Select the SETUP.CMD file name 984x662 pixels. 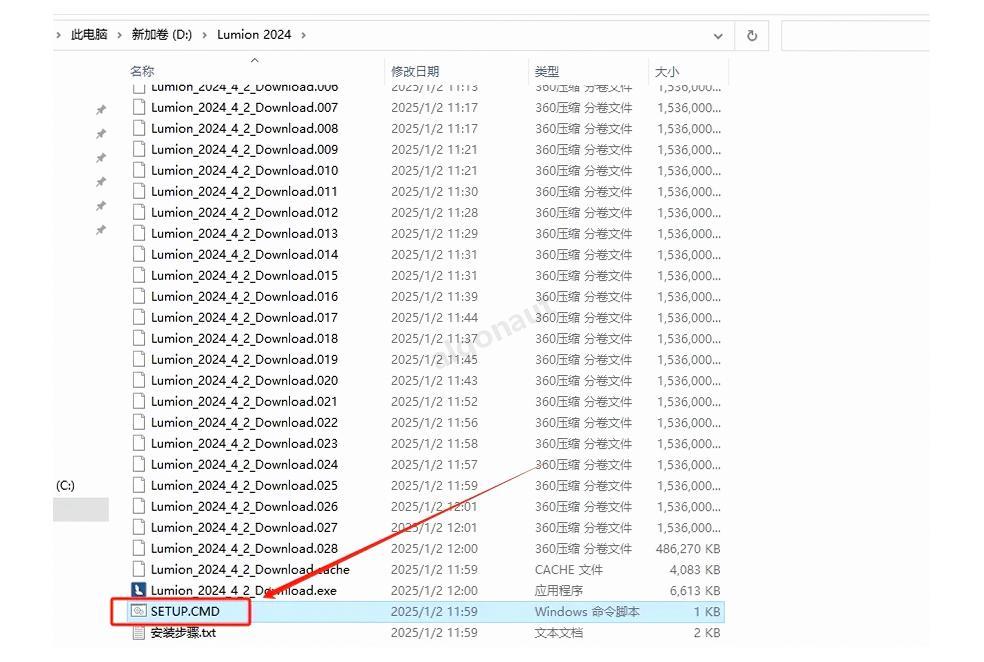pos(185,611)
